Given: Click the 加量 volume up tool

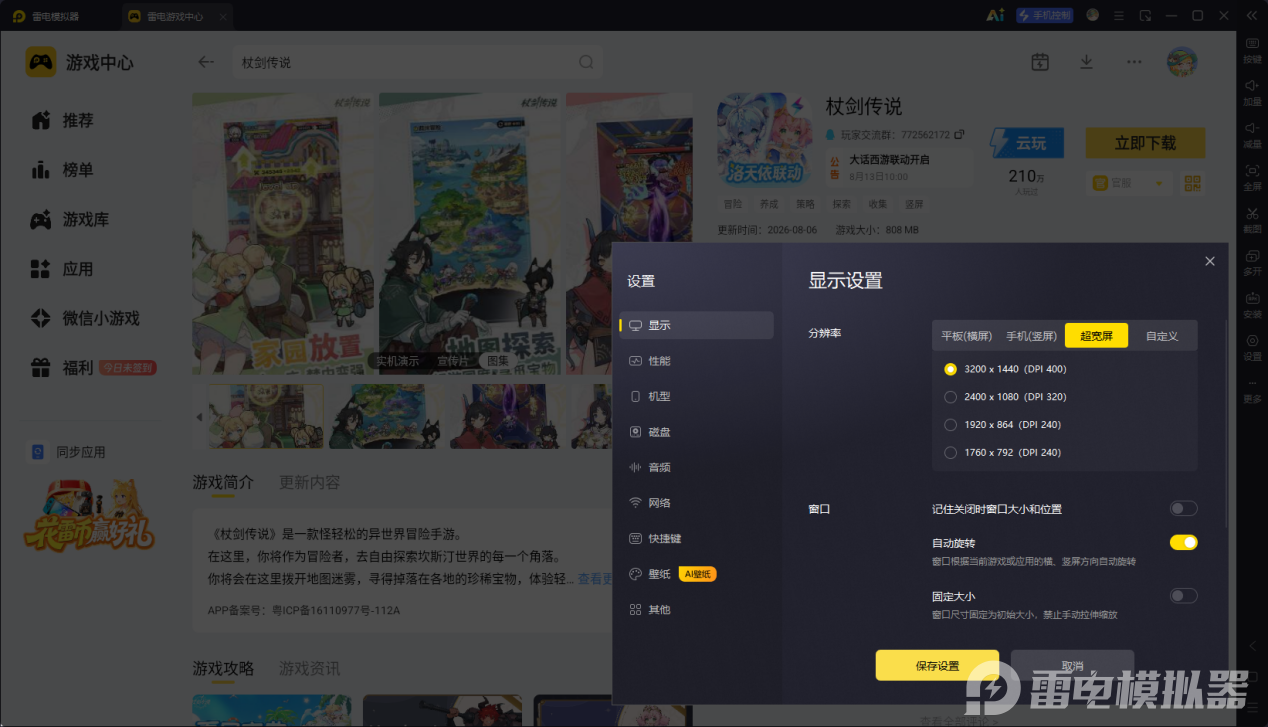Looking at the screenshot, I should click(1252, 92).
